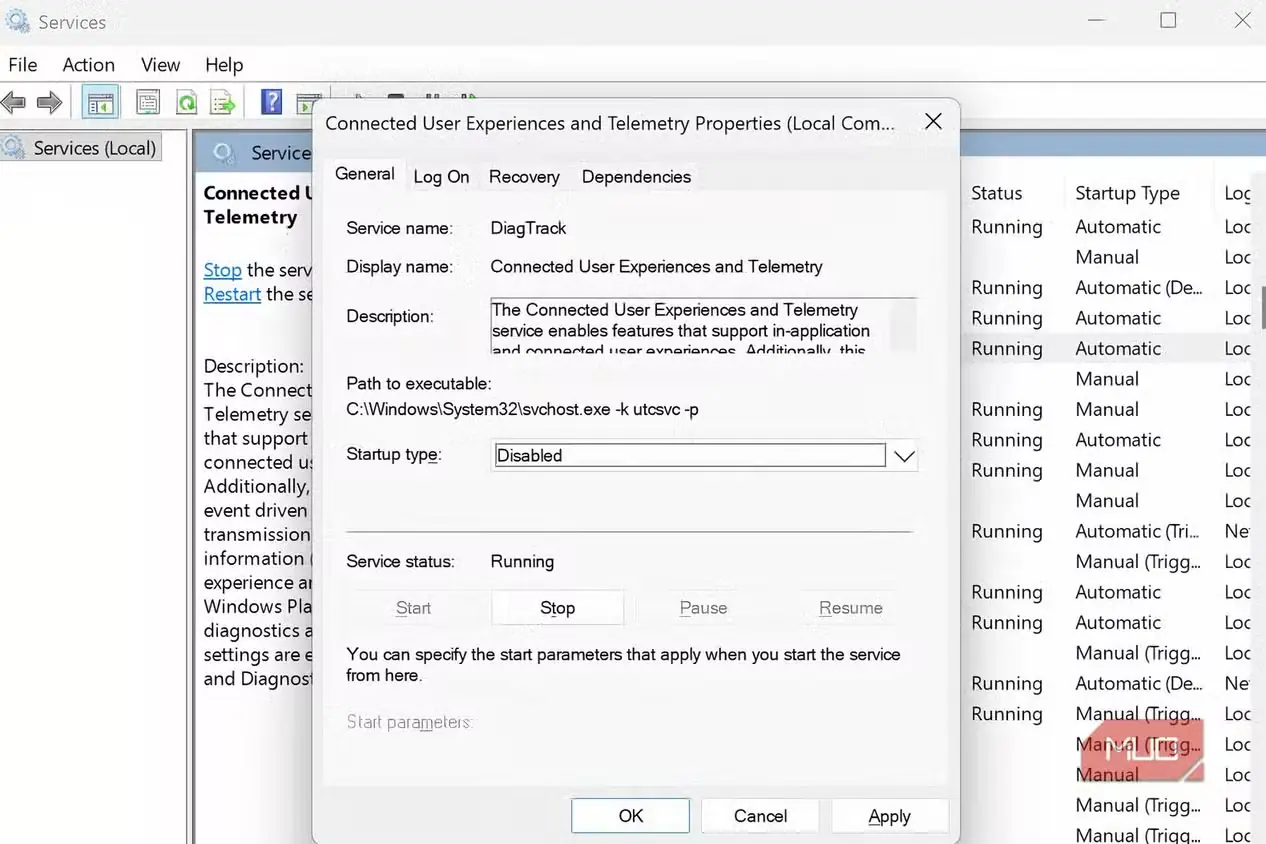Click the Apply button
Viewport: 1266px width, 844px height.
point(889,816)
